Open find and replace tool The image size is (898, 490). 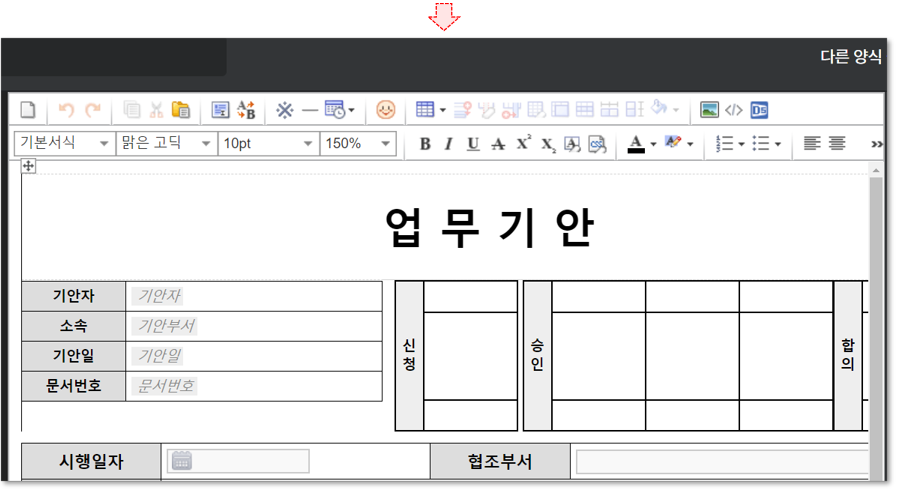(x=247, y=110)
